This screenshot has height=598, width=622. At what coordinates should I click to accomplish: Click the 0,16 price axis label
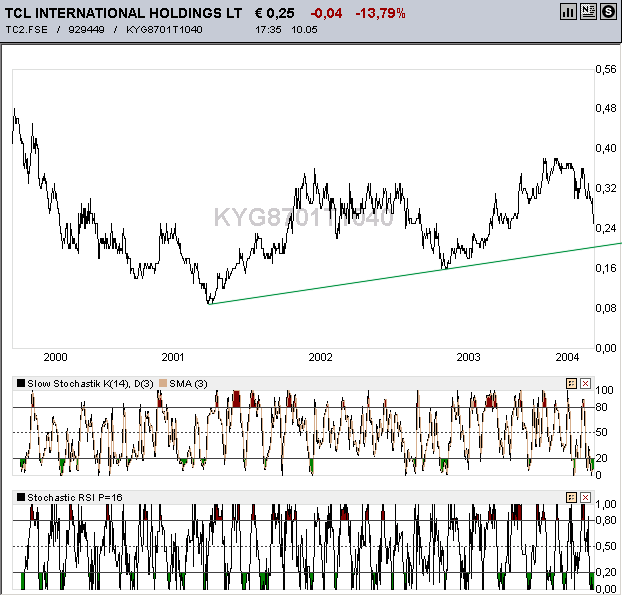point(606,268)
